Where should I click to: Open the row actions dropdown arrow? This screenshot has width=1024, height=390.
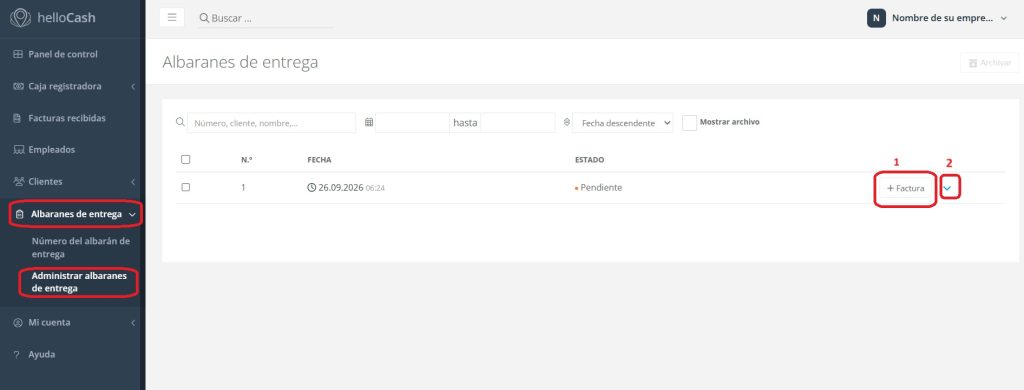click(x=947, y=188)
